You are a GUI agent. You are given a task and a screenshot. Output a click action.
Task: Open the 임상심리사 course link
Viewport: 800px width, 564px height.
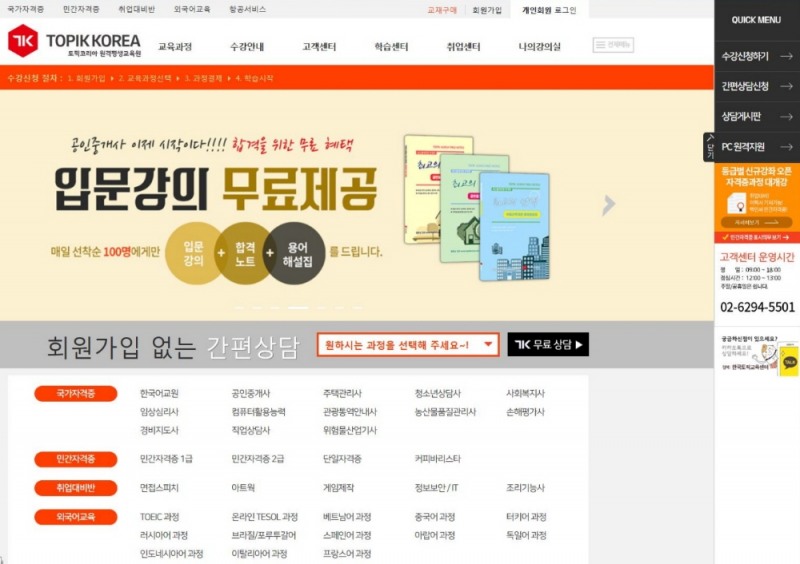click(159, 412)
